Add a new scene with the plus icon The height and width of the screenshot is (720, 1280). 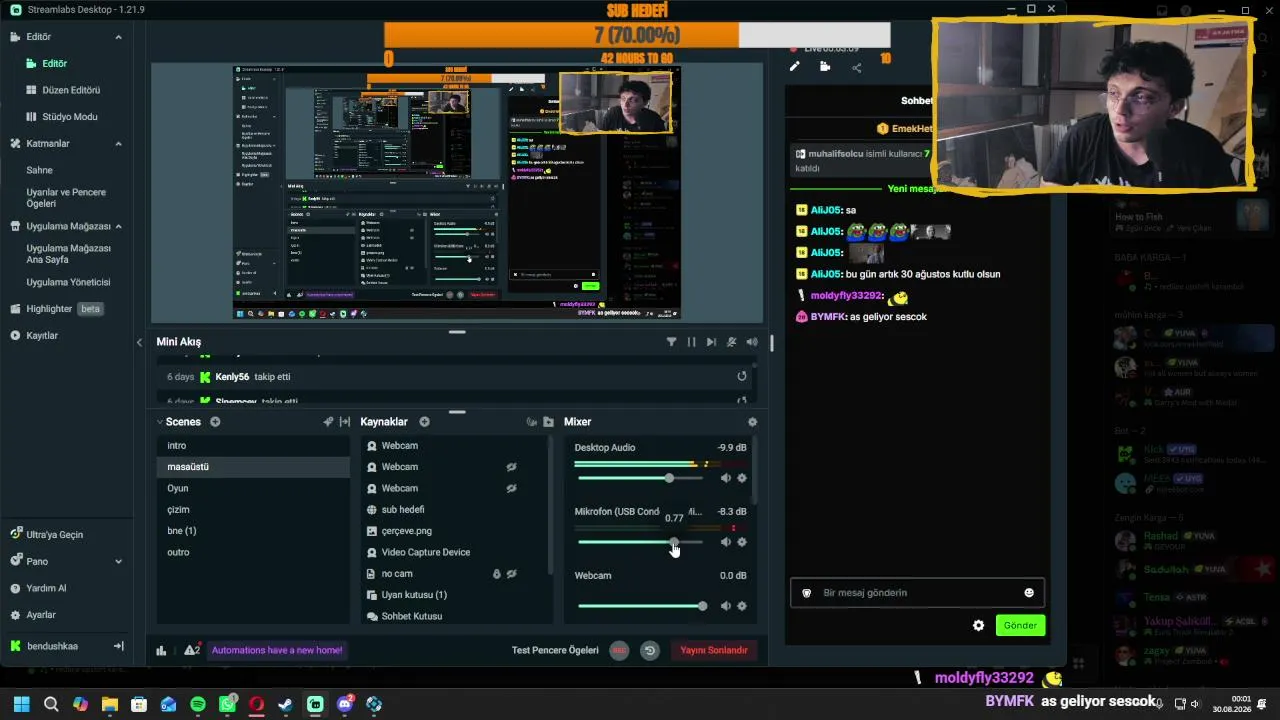pyautogui.click(x=215, y=422)
